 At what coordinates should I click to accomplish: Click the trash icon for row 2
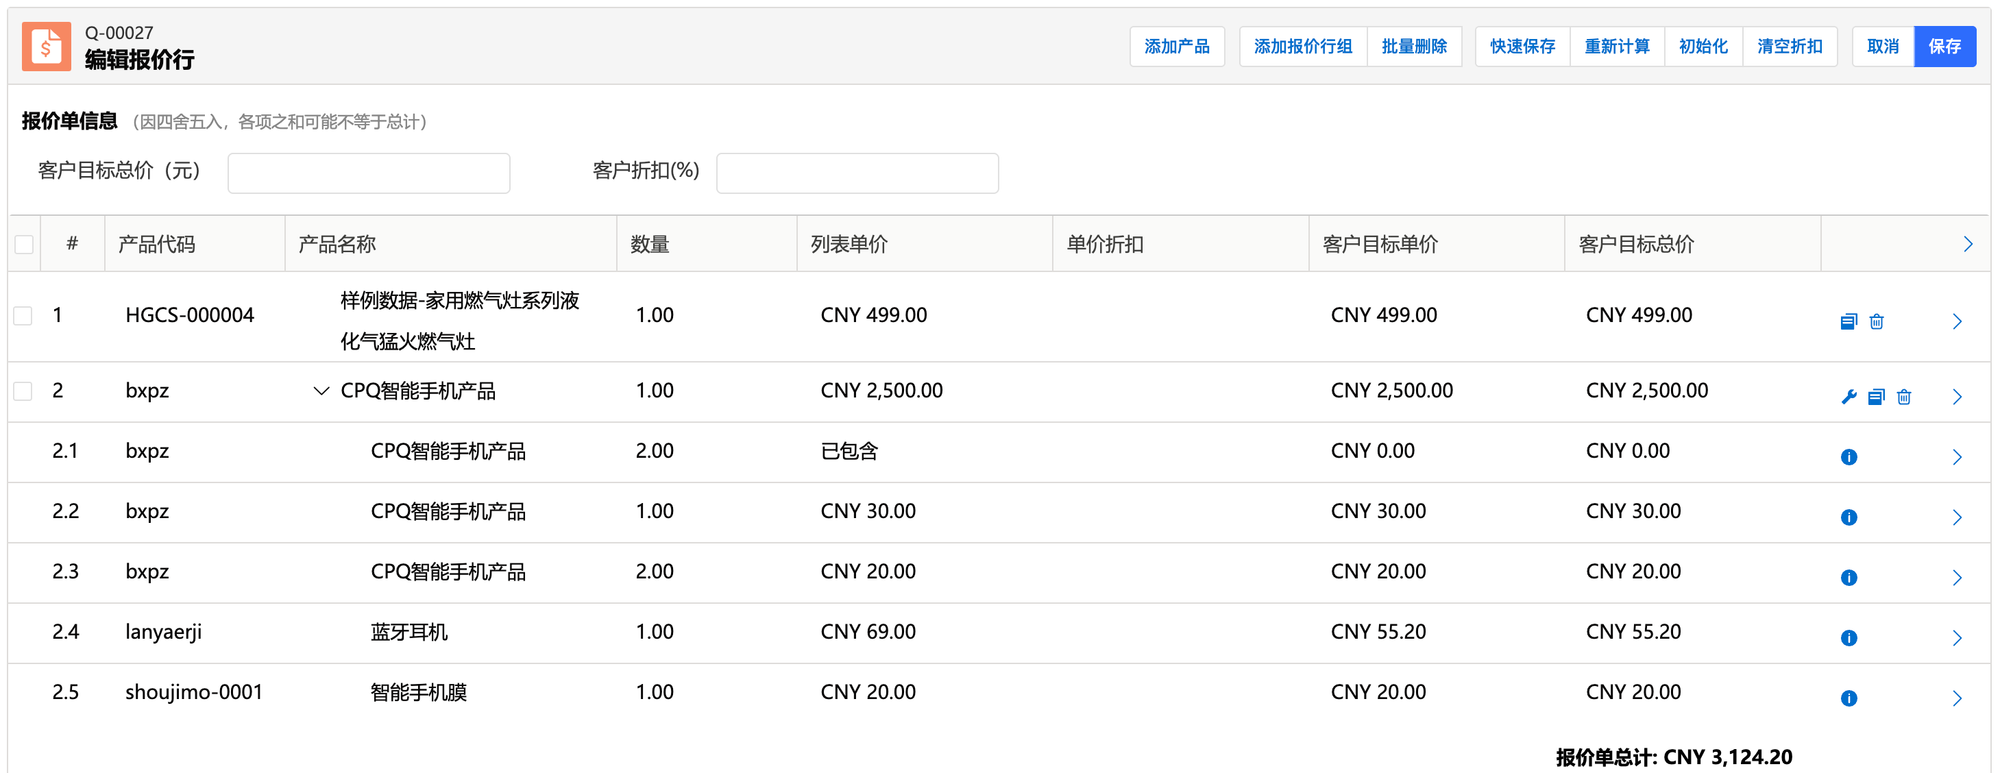pyautogui.click(x=1904, y=397)
